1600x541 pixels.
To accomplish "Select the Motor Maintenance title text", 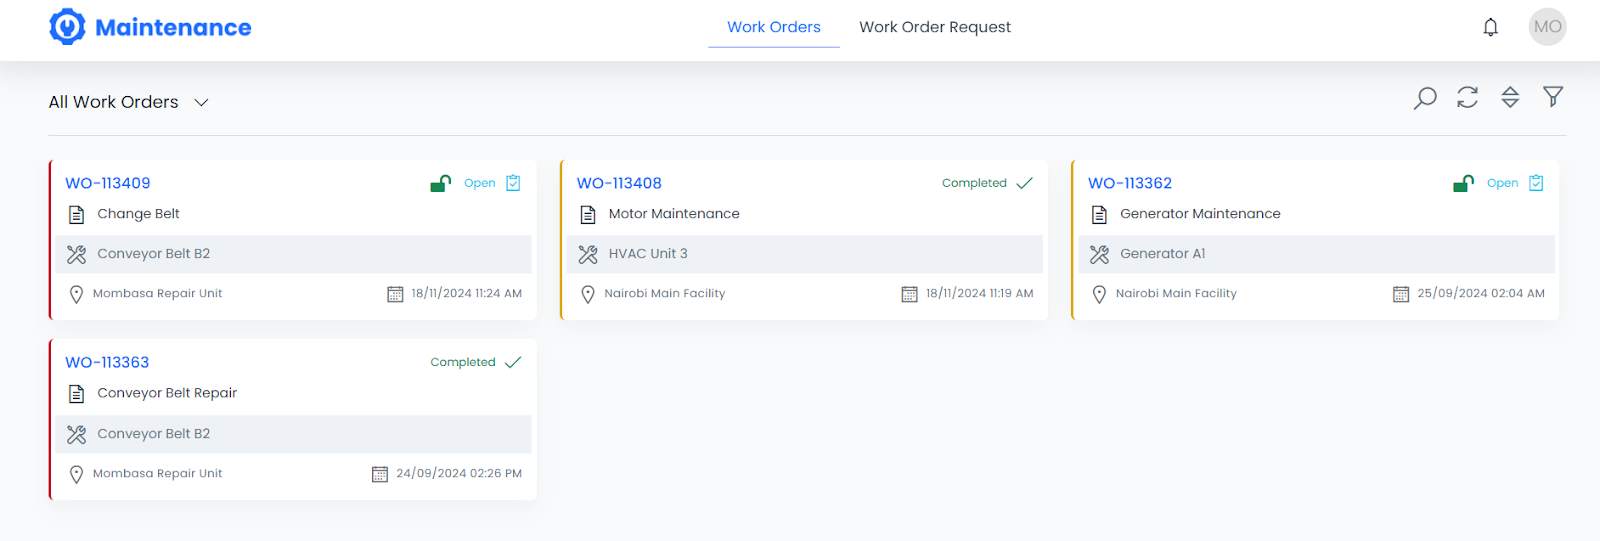I will [674, 214].
